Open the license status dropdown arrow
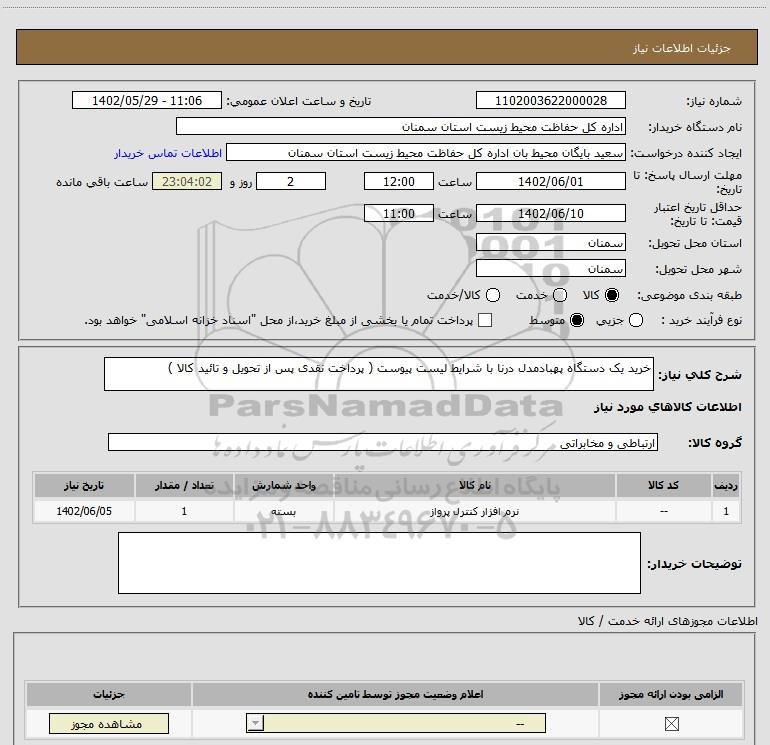Image resolution: width=770 pixels, height=745 pixels. pyautogui.click(x=257, y=724)
